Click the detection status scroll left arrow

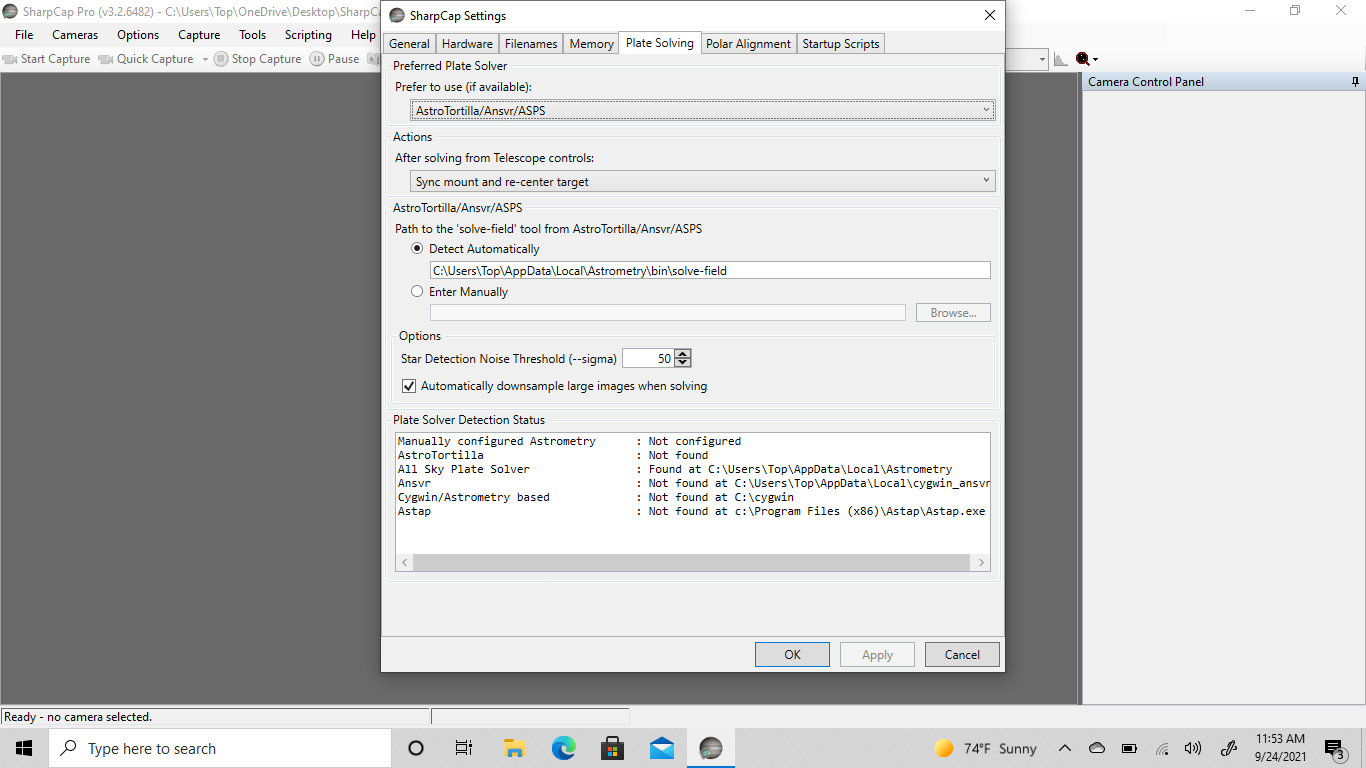tap(405, 563)
